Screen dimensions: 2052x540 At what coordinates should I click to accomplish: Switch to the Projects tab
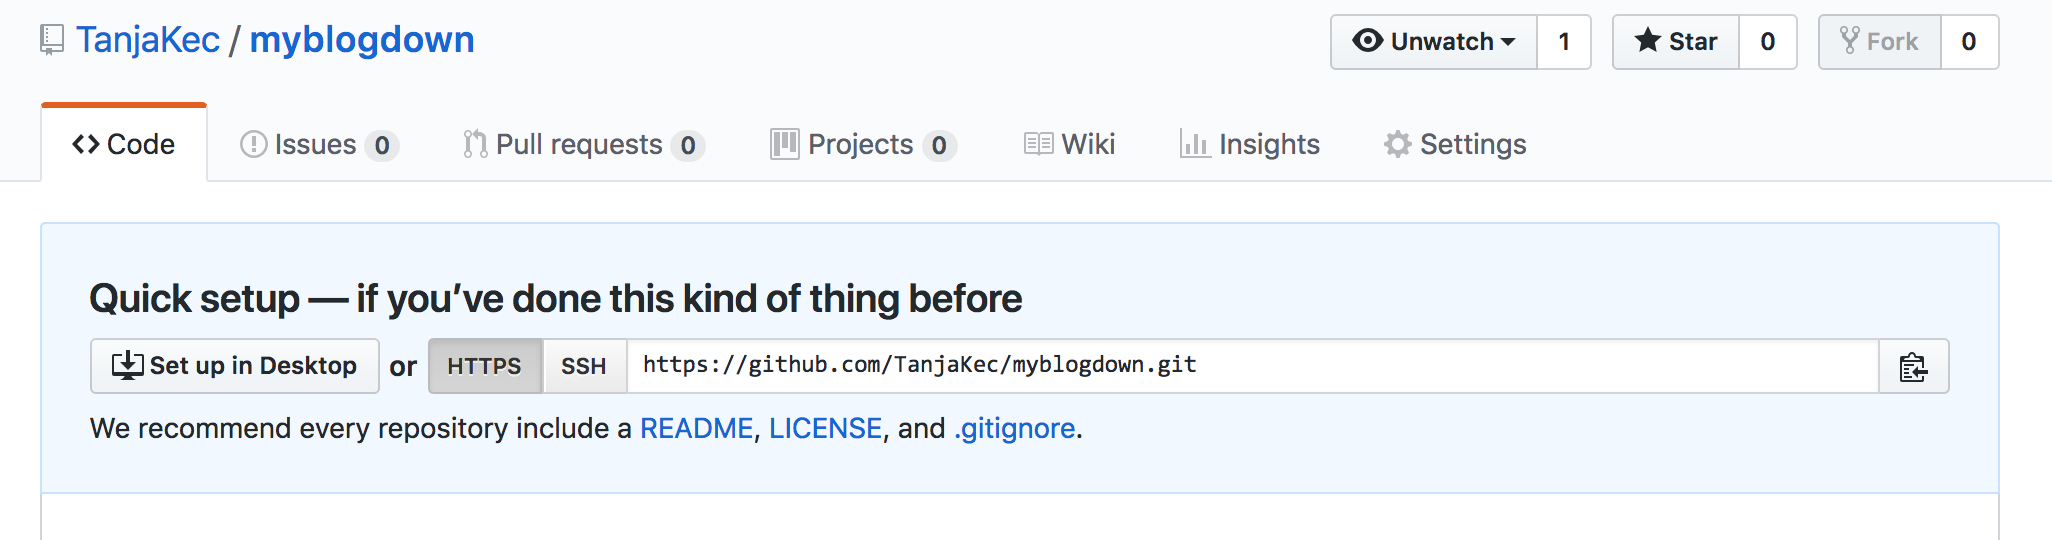[x=864, y=145]
